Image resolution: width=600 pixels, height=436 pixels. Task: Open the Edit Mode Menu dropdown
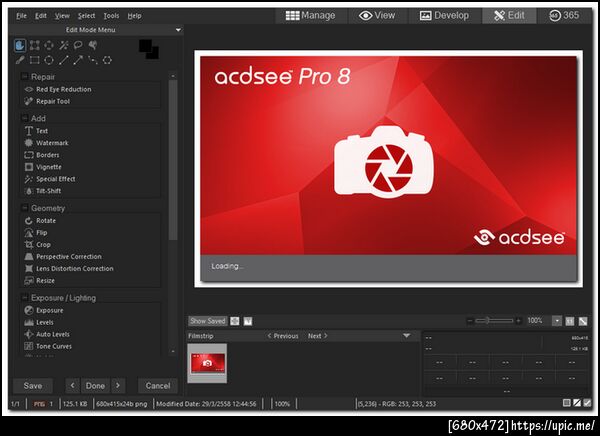[x=178, y=30]
